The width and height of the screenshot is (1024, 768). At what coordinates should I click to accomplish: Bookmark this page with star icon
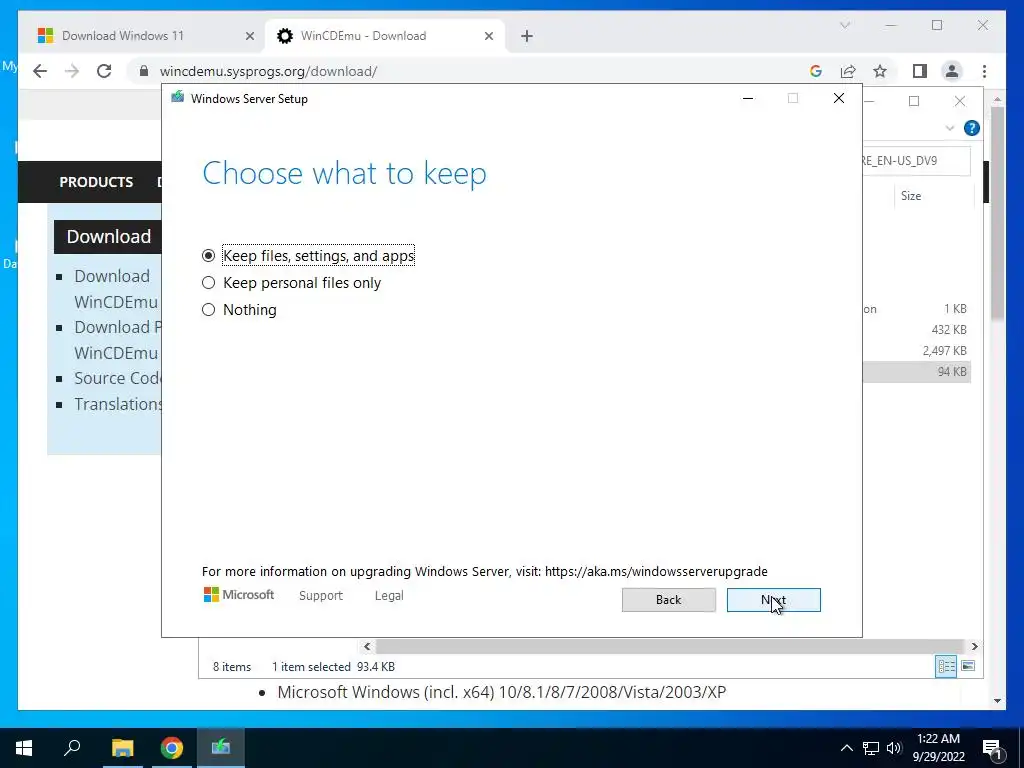(x=880, y=71)
